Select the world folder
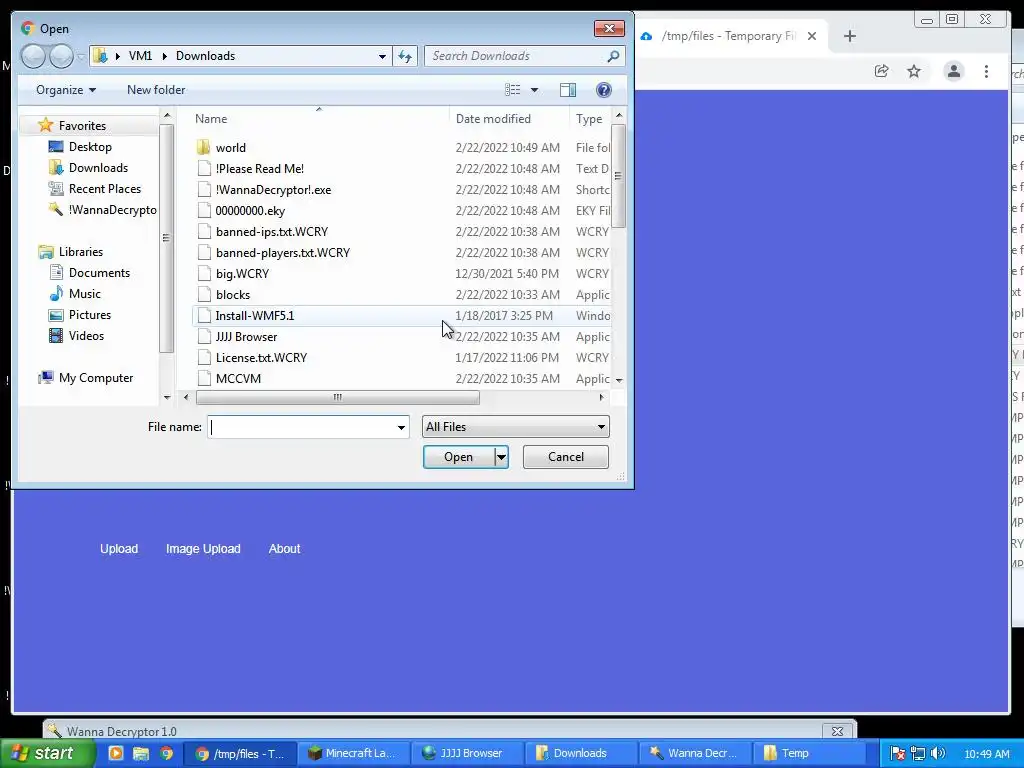Viewport: 1024px width, 768px height. click(x=231, y=148)
